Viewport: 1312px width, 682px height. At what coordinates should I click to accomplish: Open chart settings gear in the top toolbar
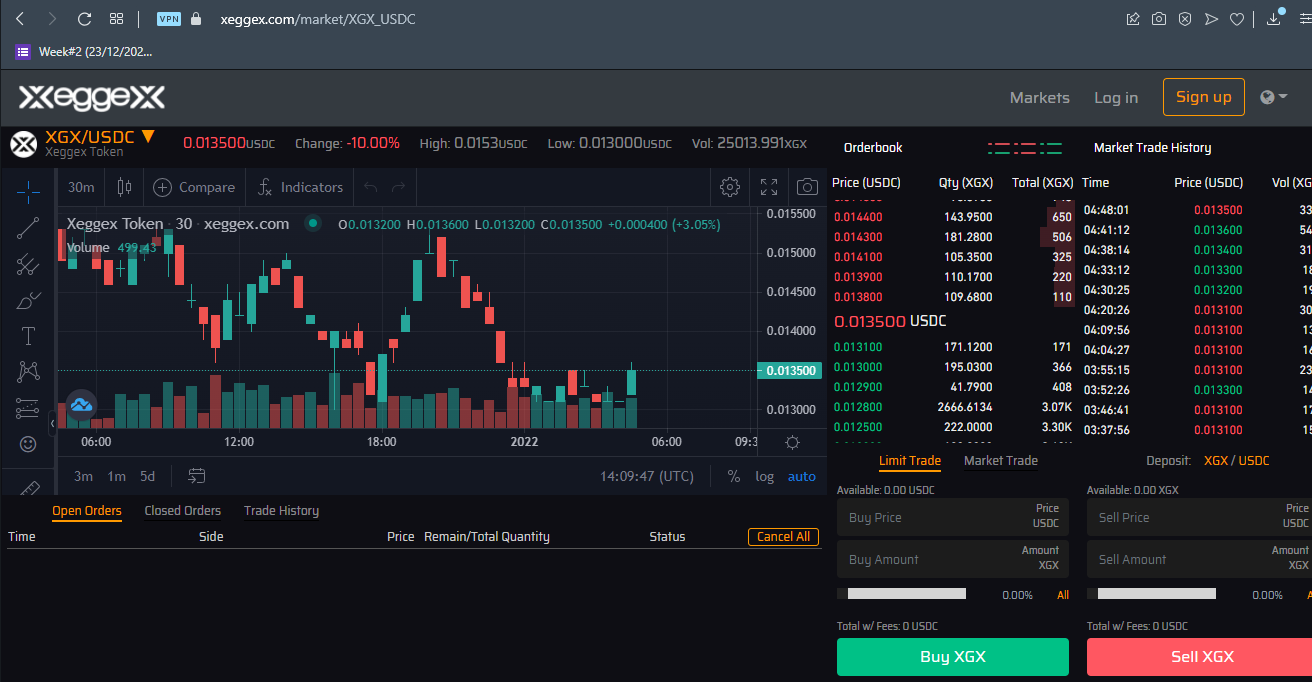[730, 187]
